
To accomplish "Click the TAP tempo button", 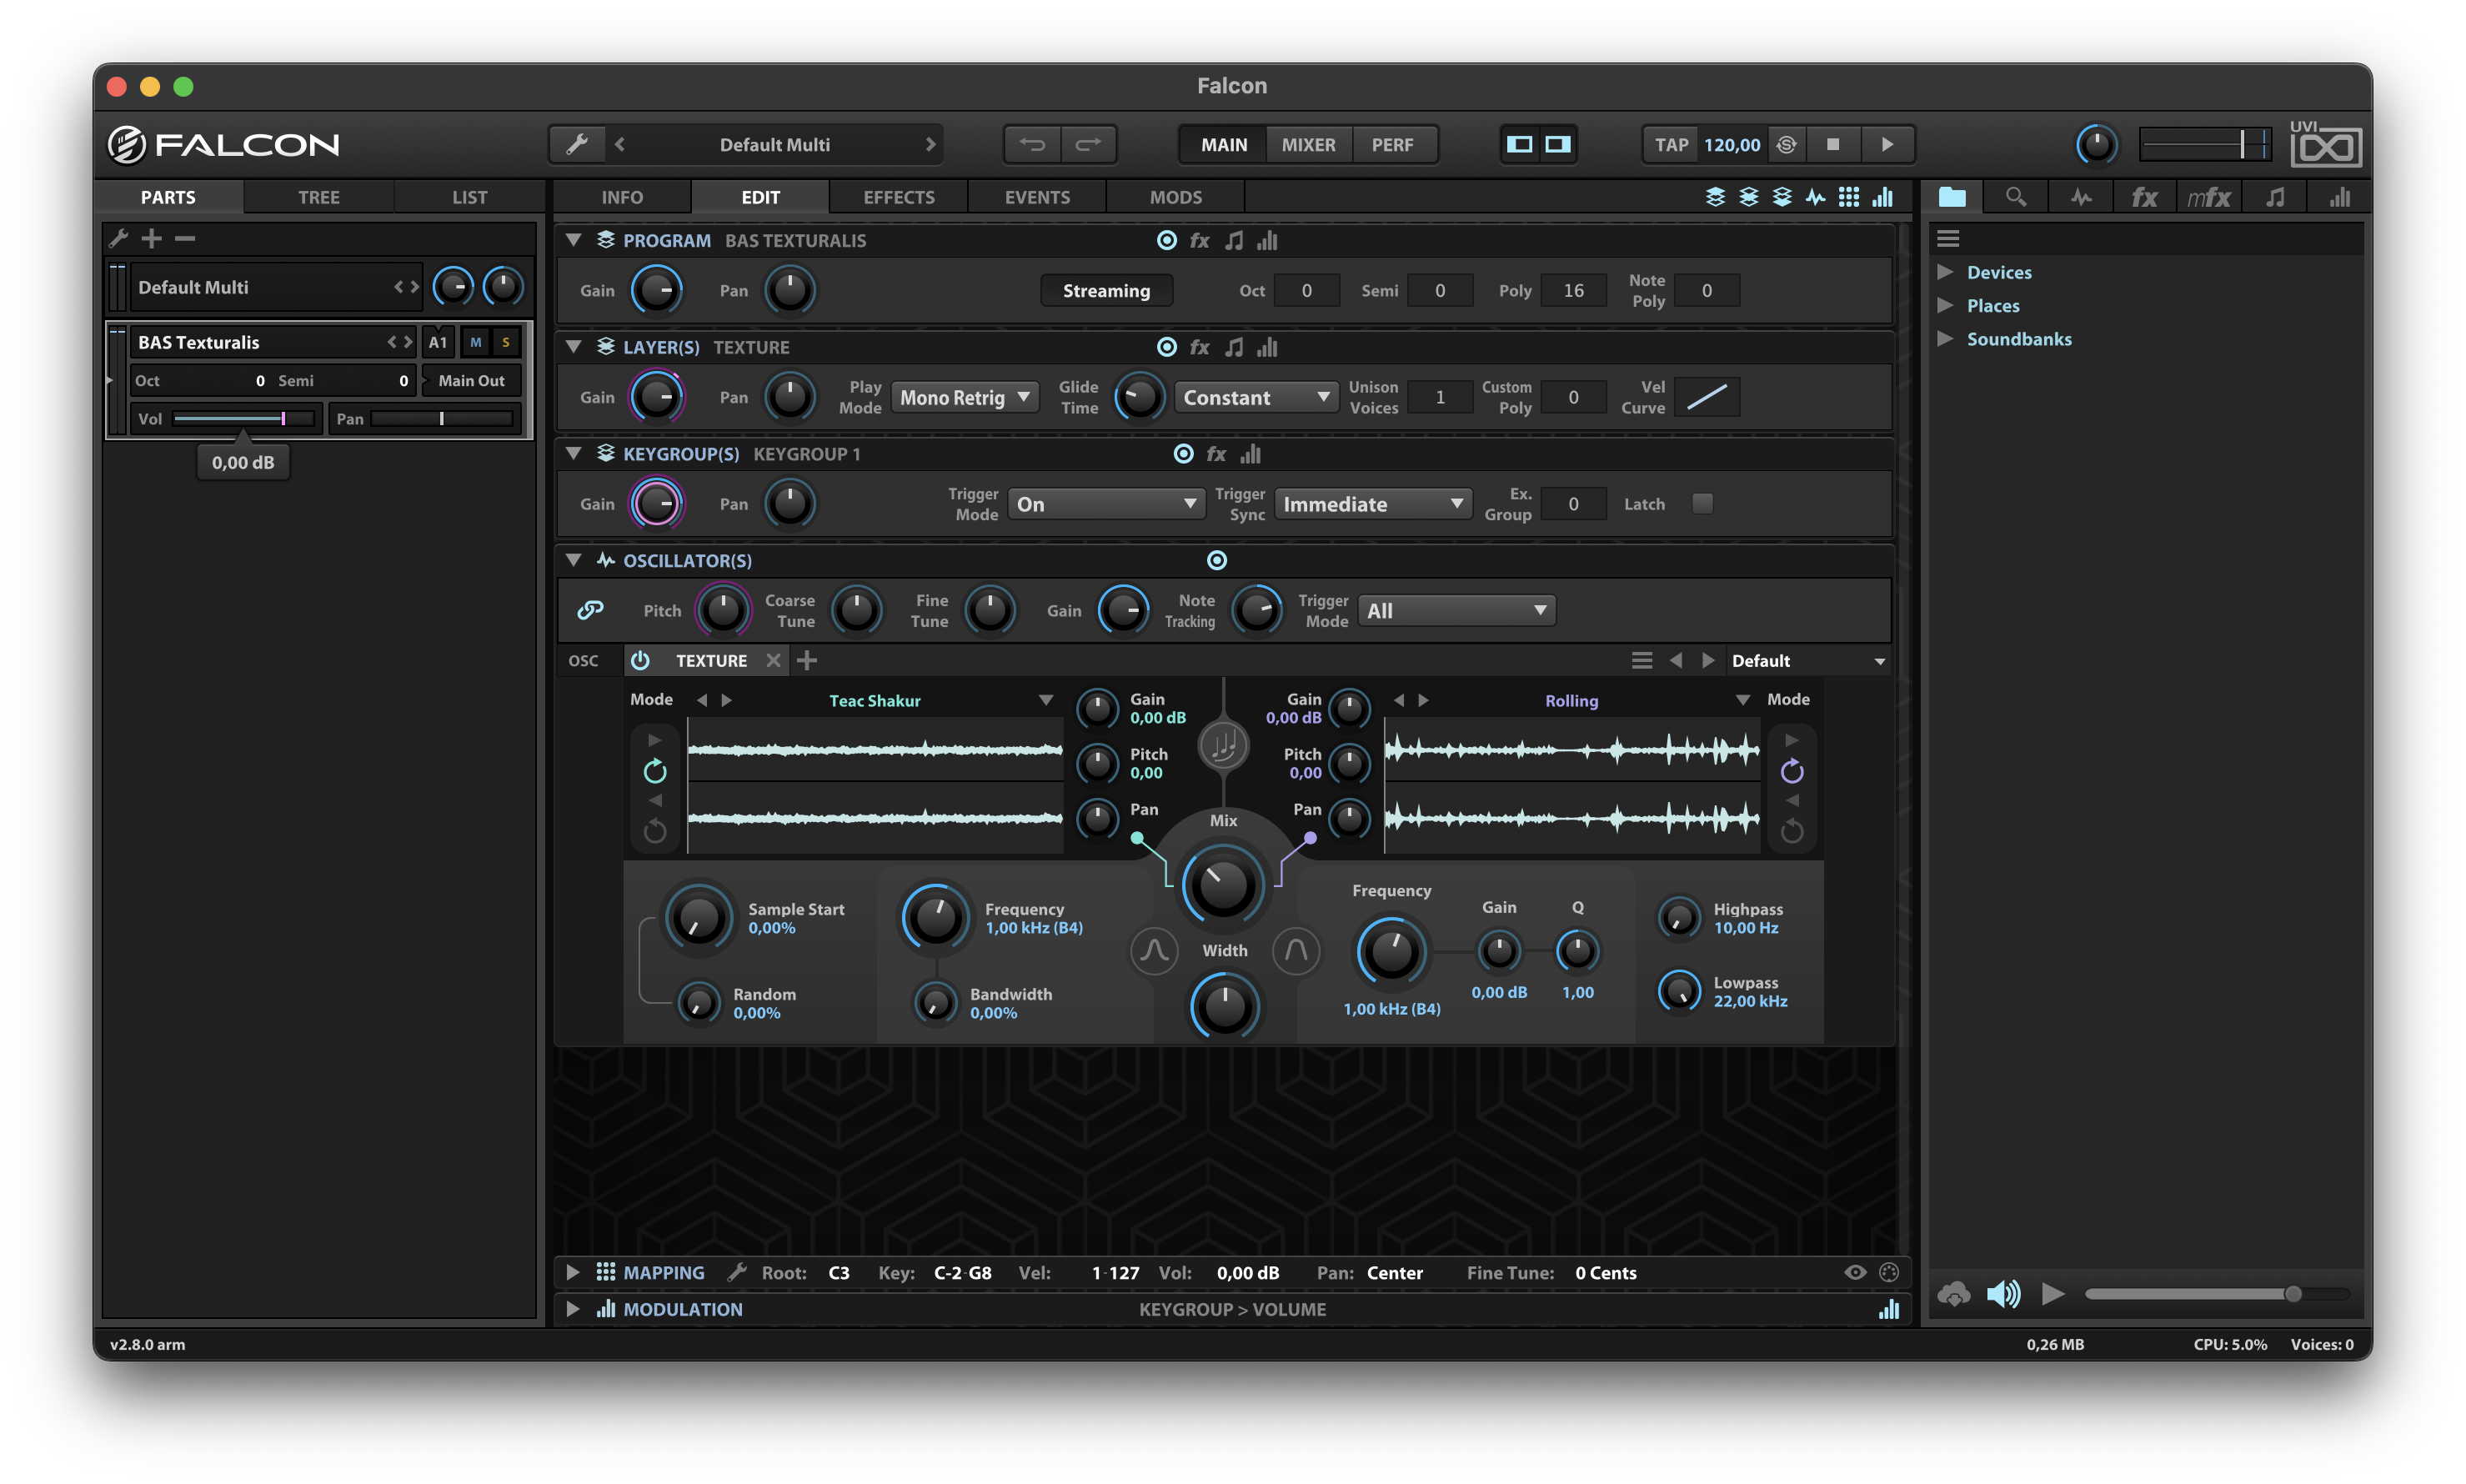I will [1671, 144].
